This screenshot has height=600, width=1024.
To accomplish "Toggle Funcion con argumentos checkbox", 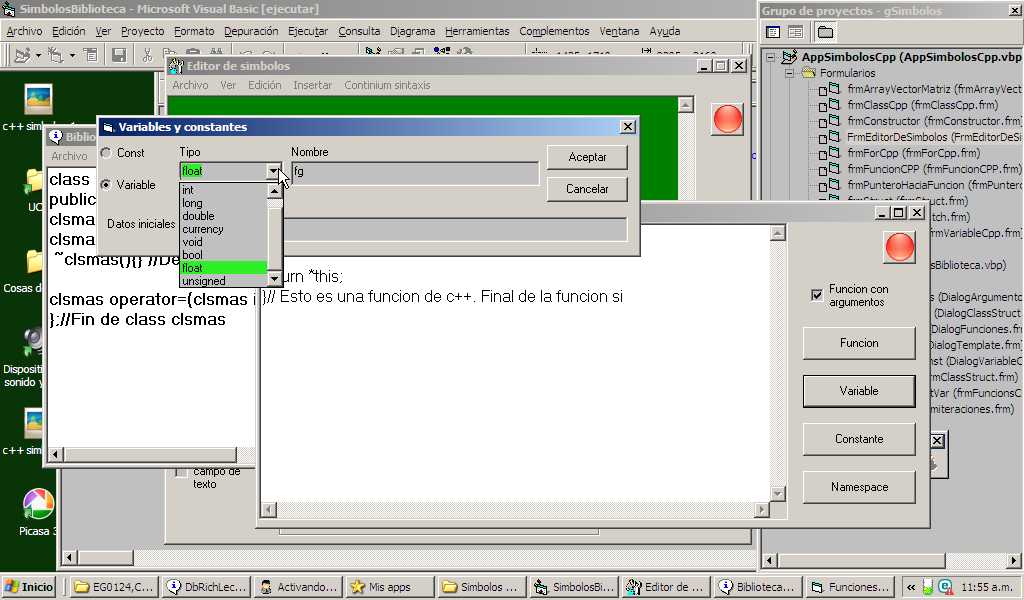I will click(816, 295).
